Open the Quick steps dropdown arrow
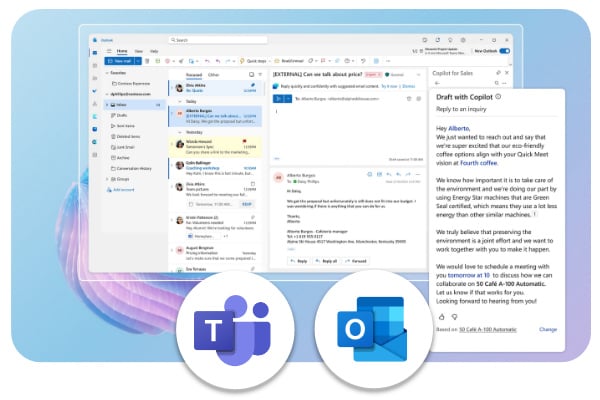The width and height of the screenshot is (600, 400). tap(270, 61)
